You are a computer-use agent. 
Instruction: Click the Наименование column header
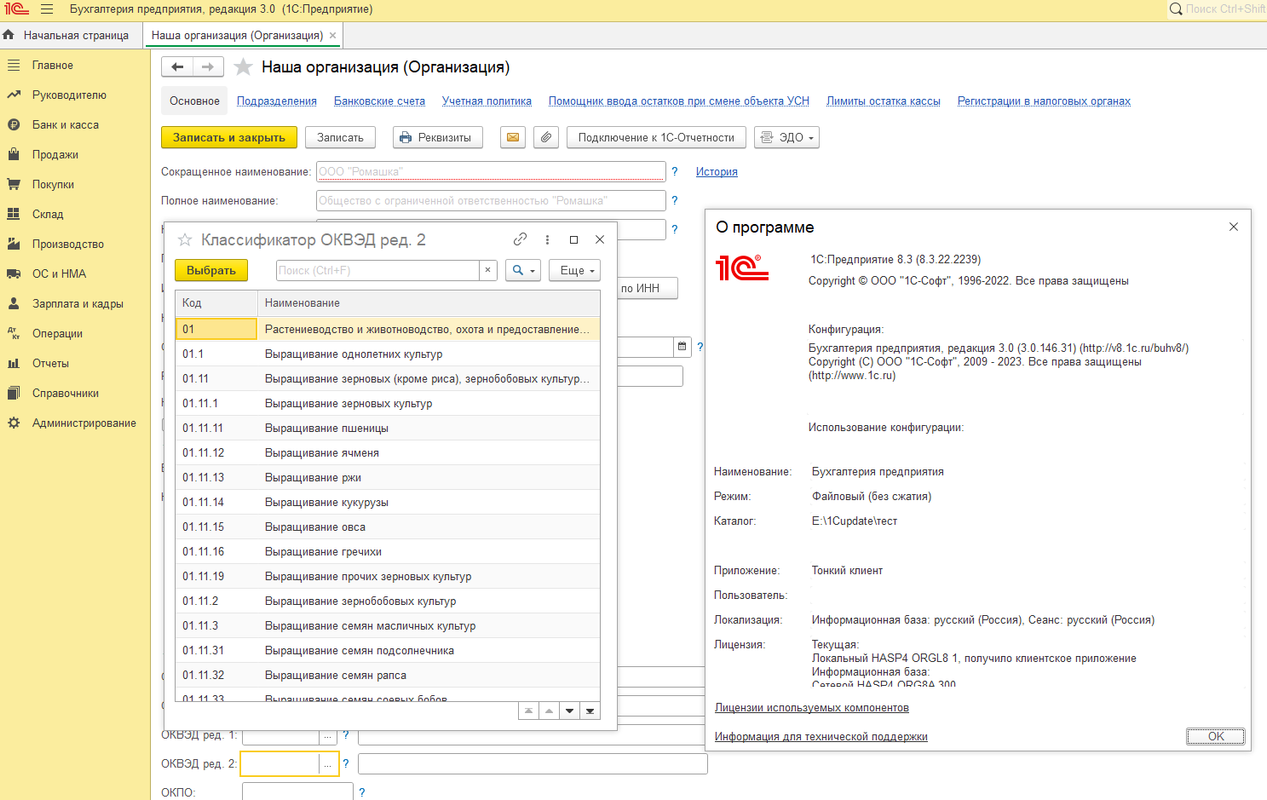429,303
